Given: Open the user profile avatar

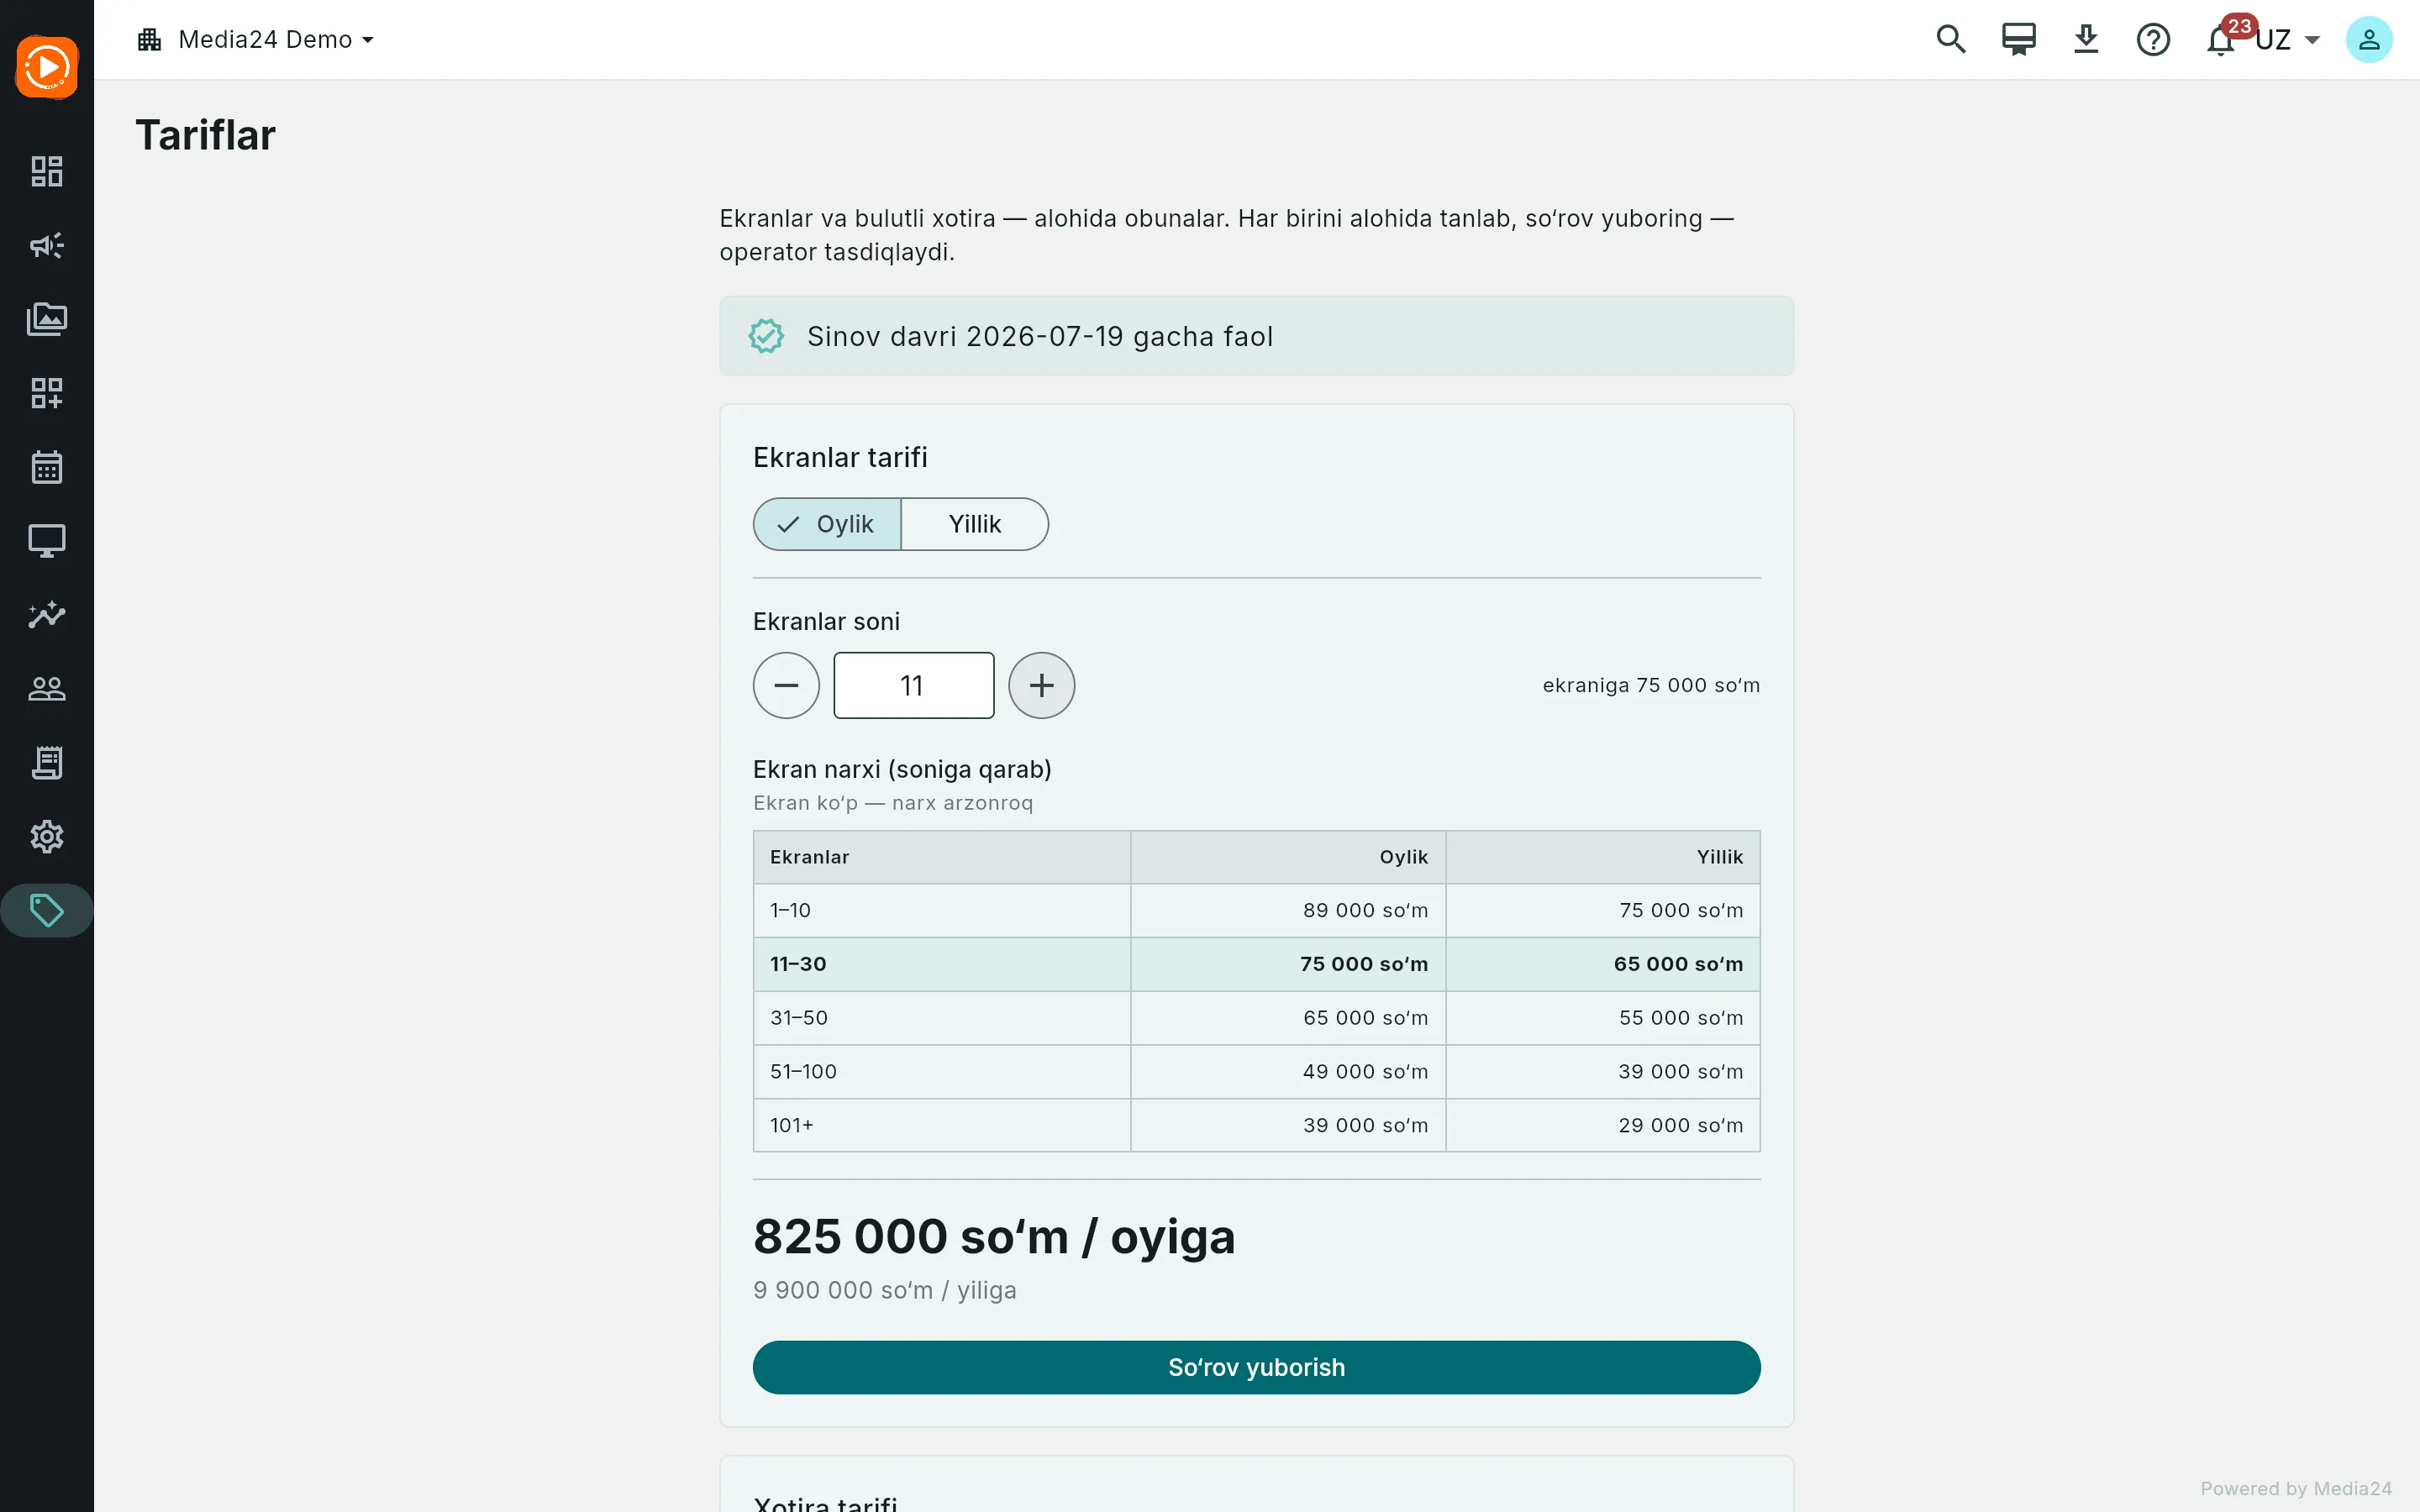Looking at the screenshot, I should click(x=2369, y=39).
